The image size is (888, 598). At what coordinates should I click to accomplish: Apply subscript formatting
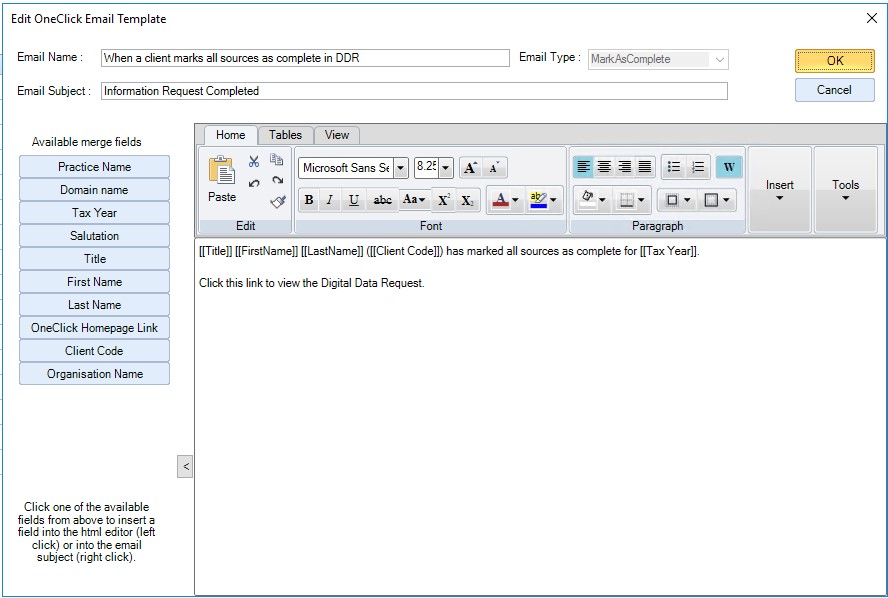point(467,200)
